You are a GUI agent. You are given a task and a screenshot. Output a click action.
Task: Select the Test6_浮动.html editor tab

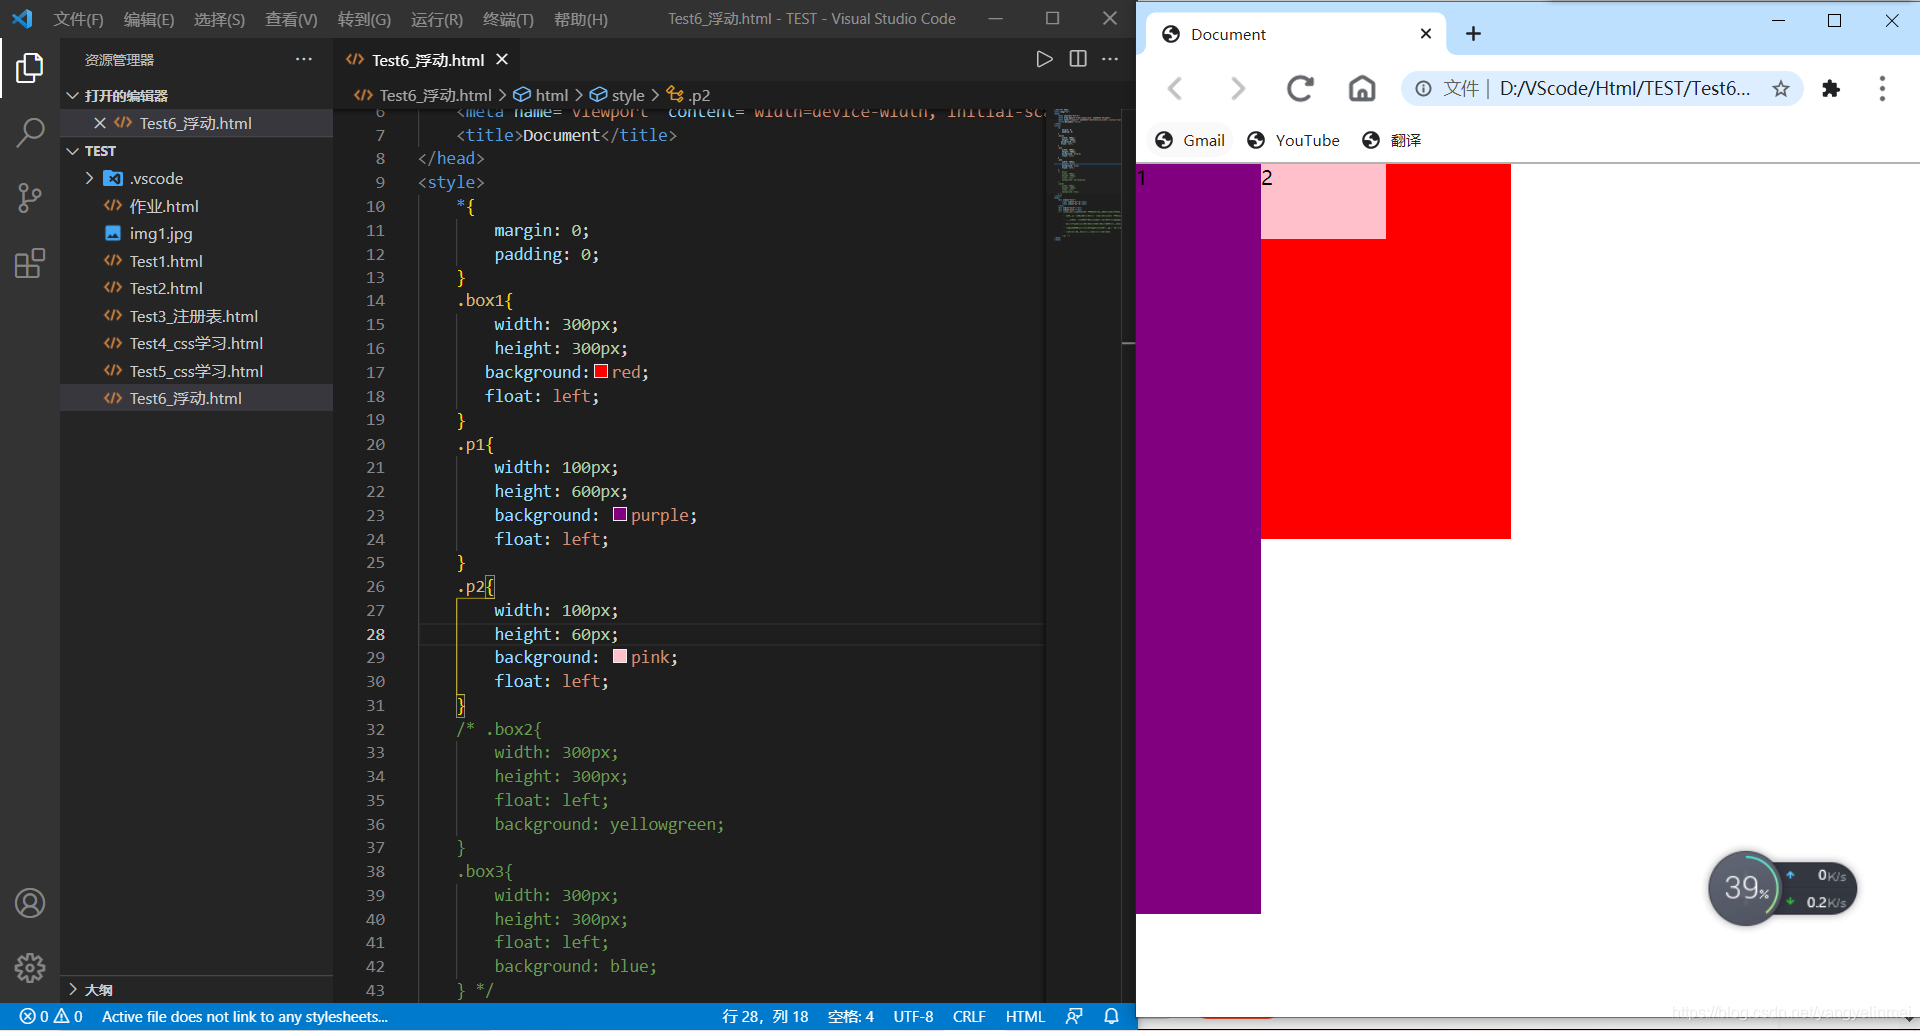(427, 60)
